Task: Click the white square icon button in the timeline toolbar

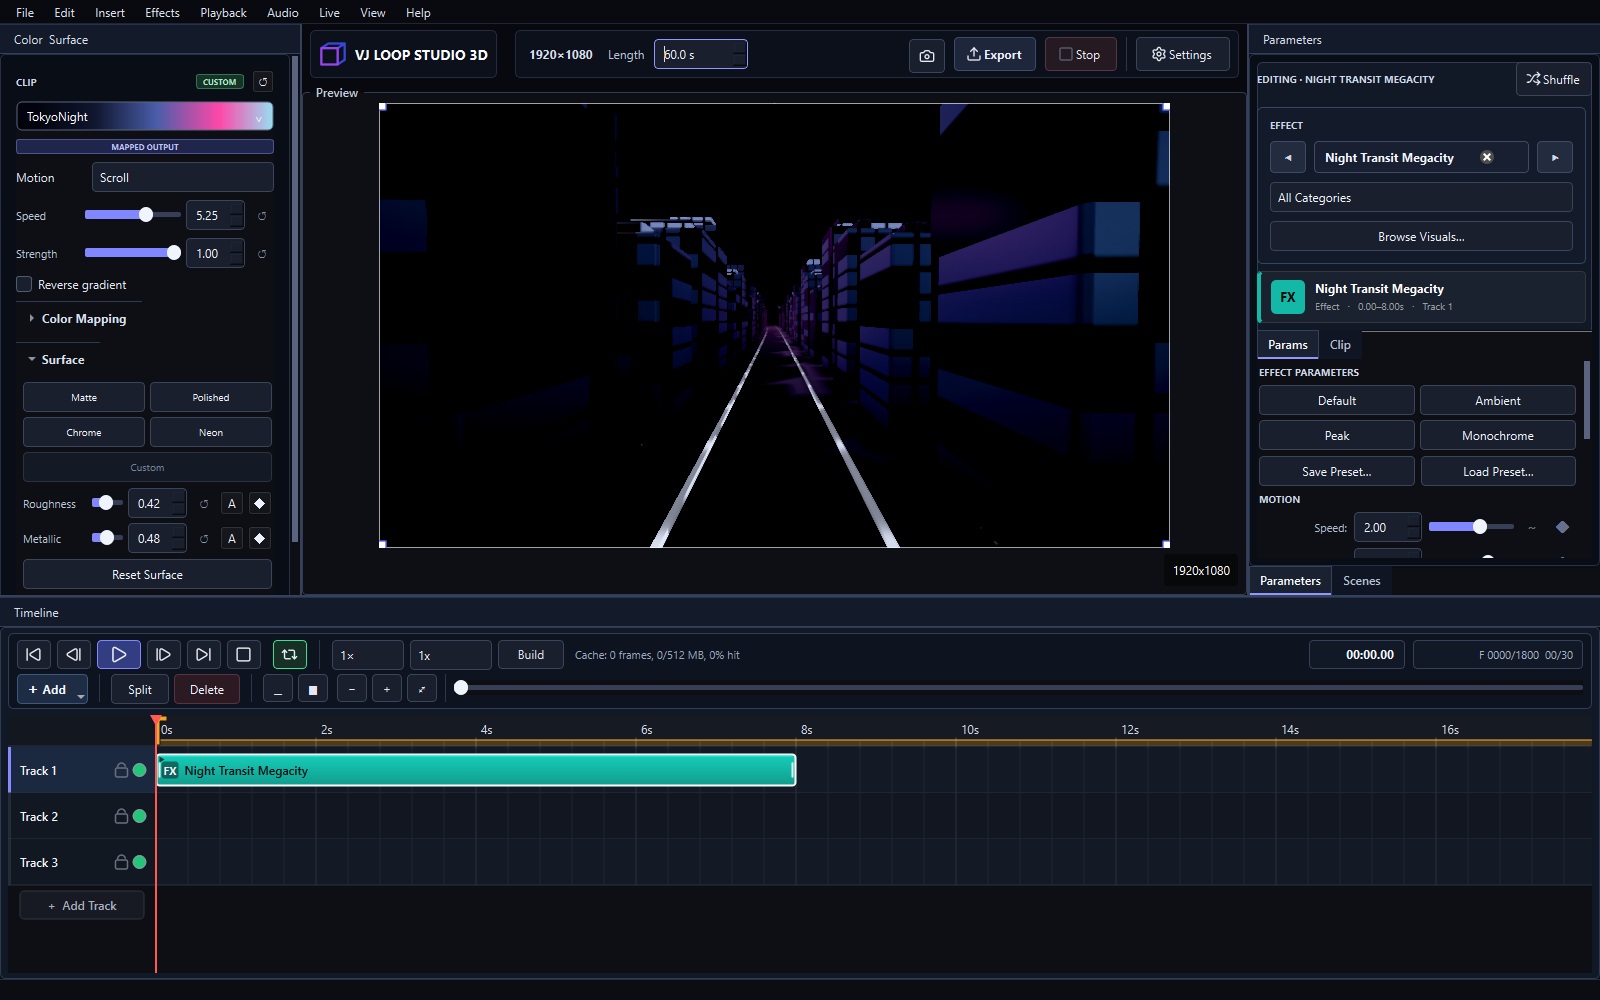Action: point(313,689)
